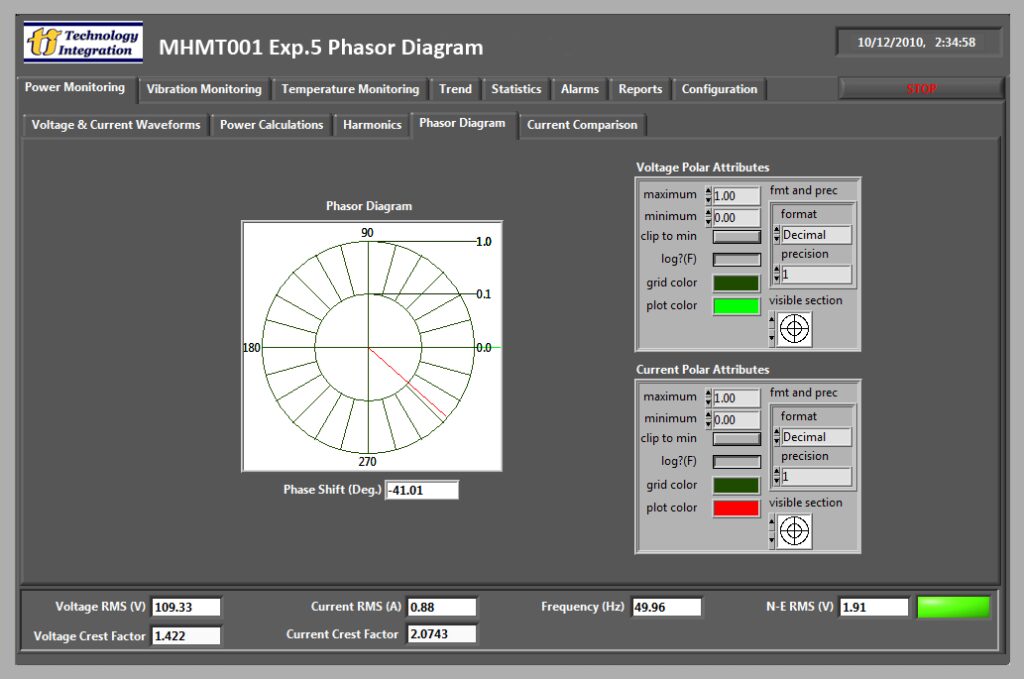This screenshot has height=679, width=1024.
Task: Open the Trend tab
Action: pos(455,89)
